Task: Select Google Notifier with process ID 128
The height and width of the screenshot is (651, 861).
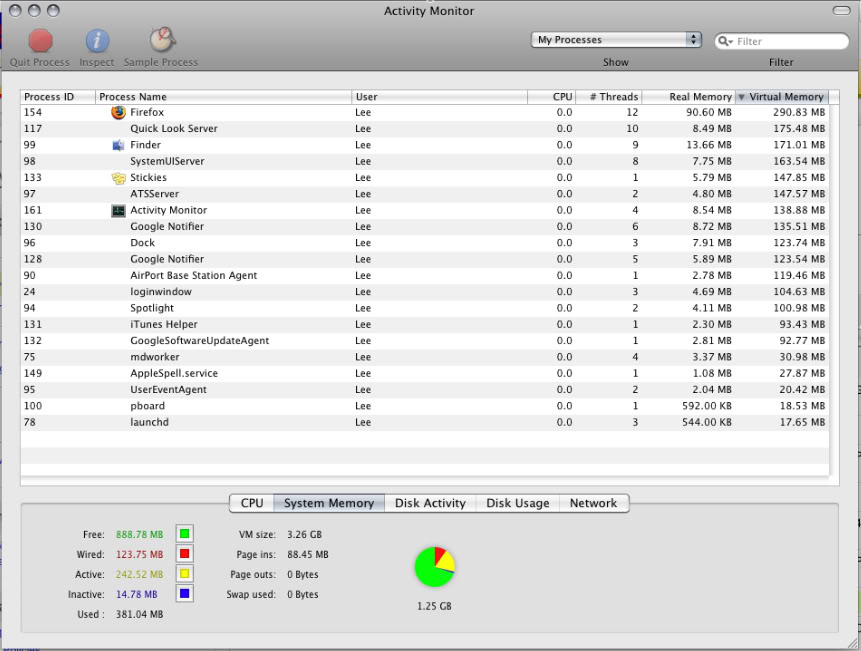Action: click(424, 259)
